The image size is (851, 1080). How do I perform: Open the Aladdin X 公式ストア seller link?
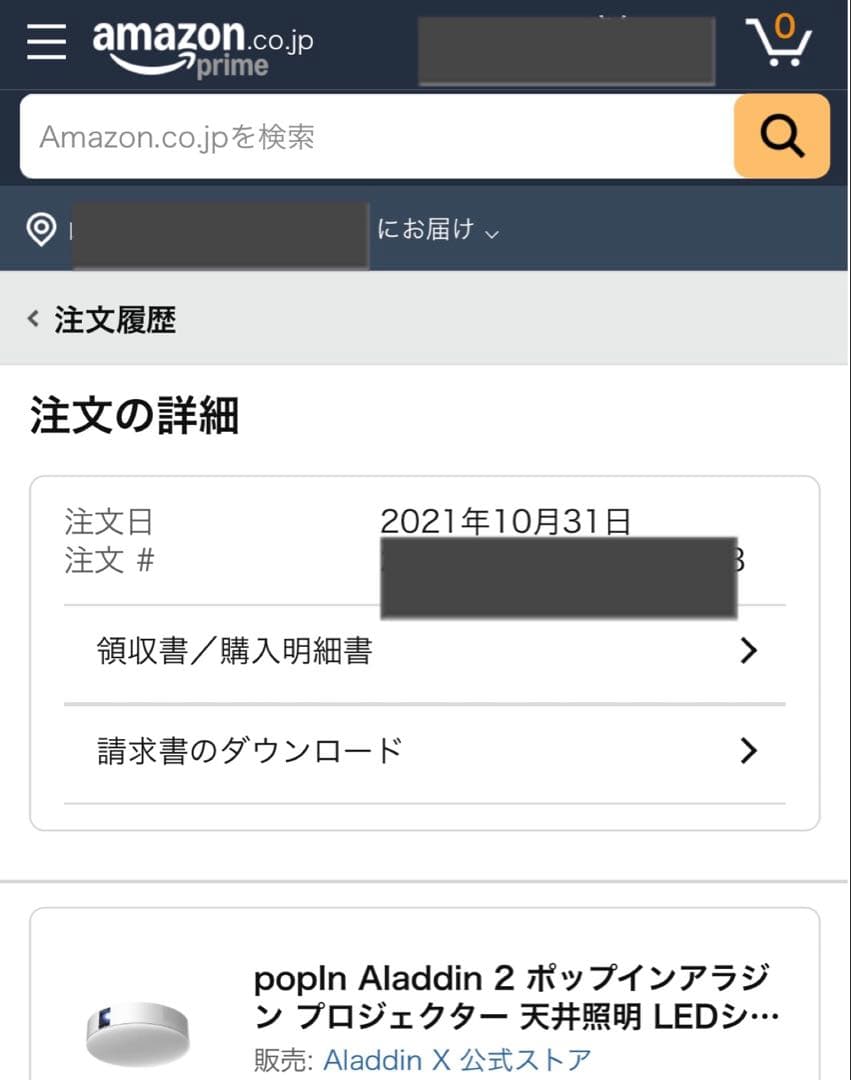pyautogui.click(x=457, y=1059)
